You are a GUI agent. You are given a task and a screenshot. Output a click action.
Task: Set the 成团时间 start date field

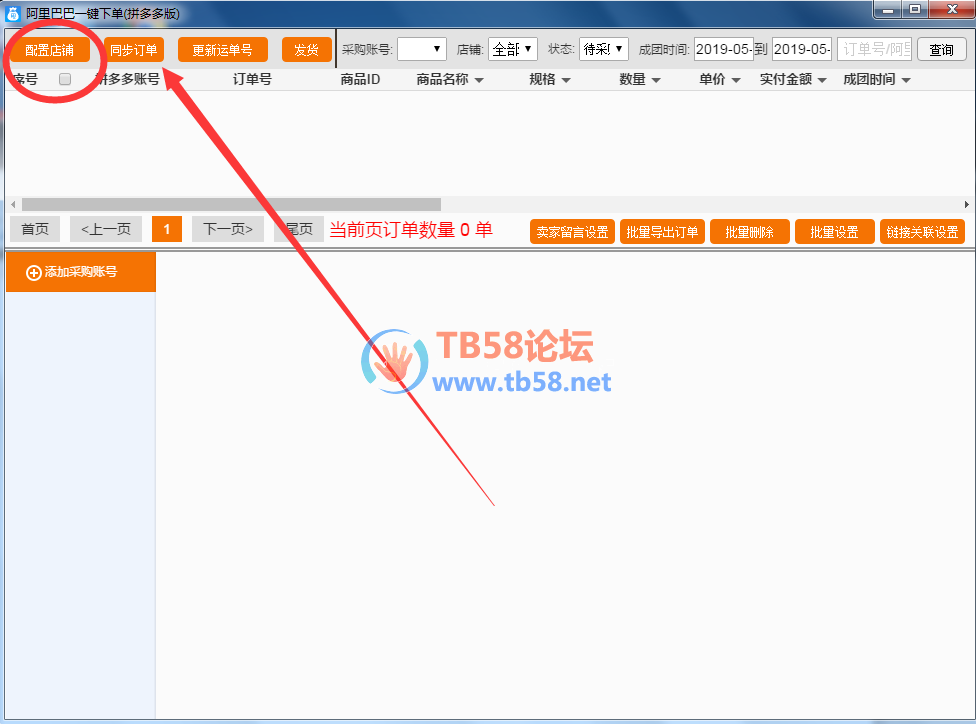[723, 49]
